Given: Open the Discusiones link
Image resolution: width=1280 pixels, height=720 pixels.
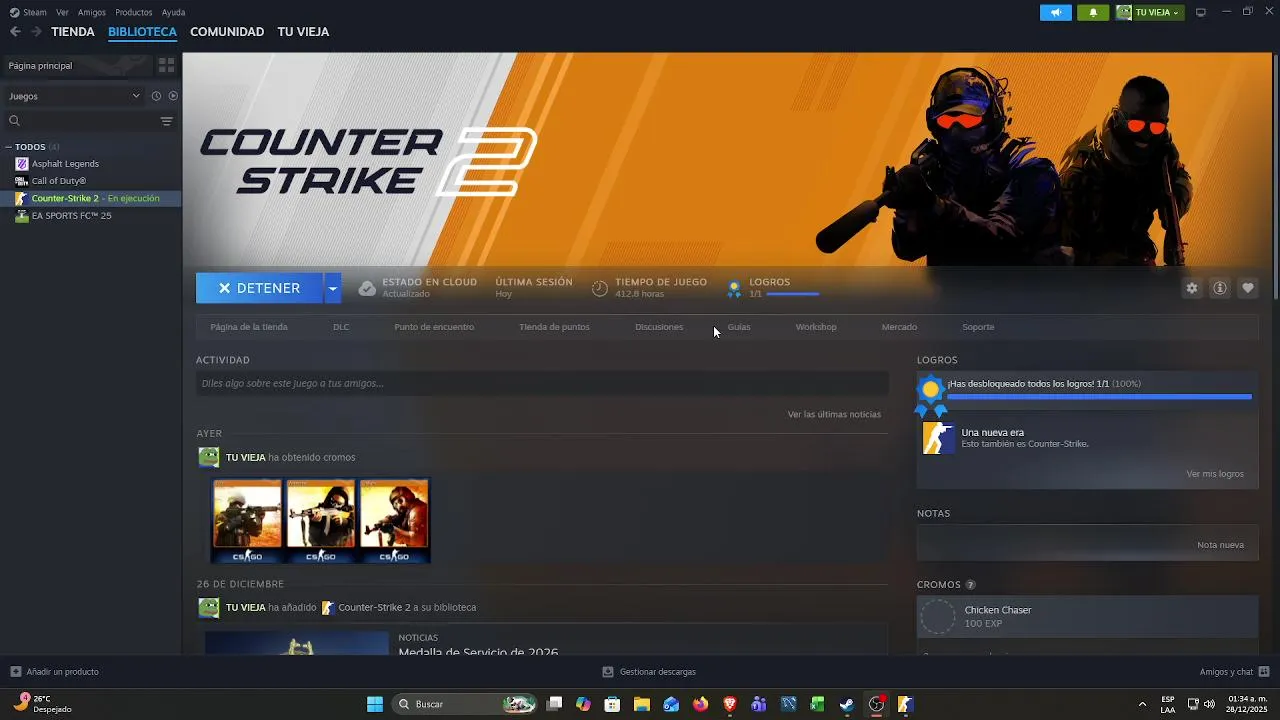Looking at the screenshot, I should pos(659,327).
